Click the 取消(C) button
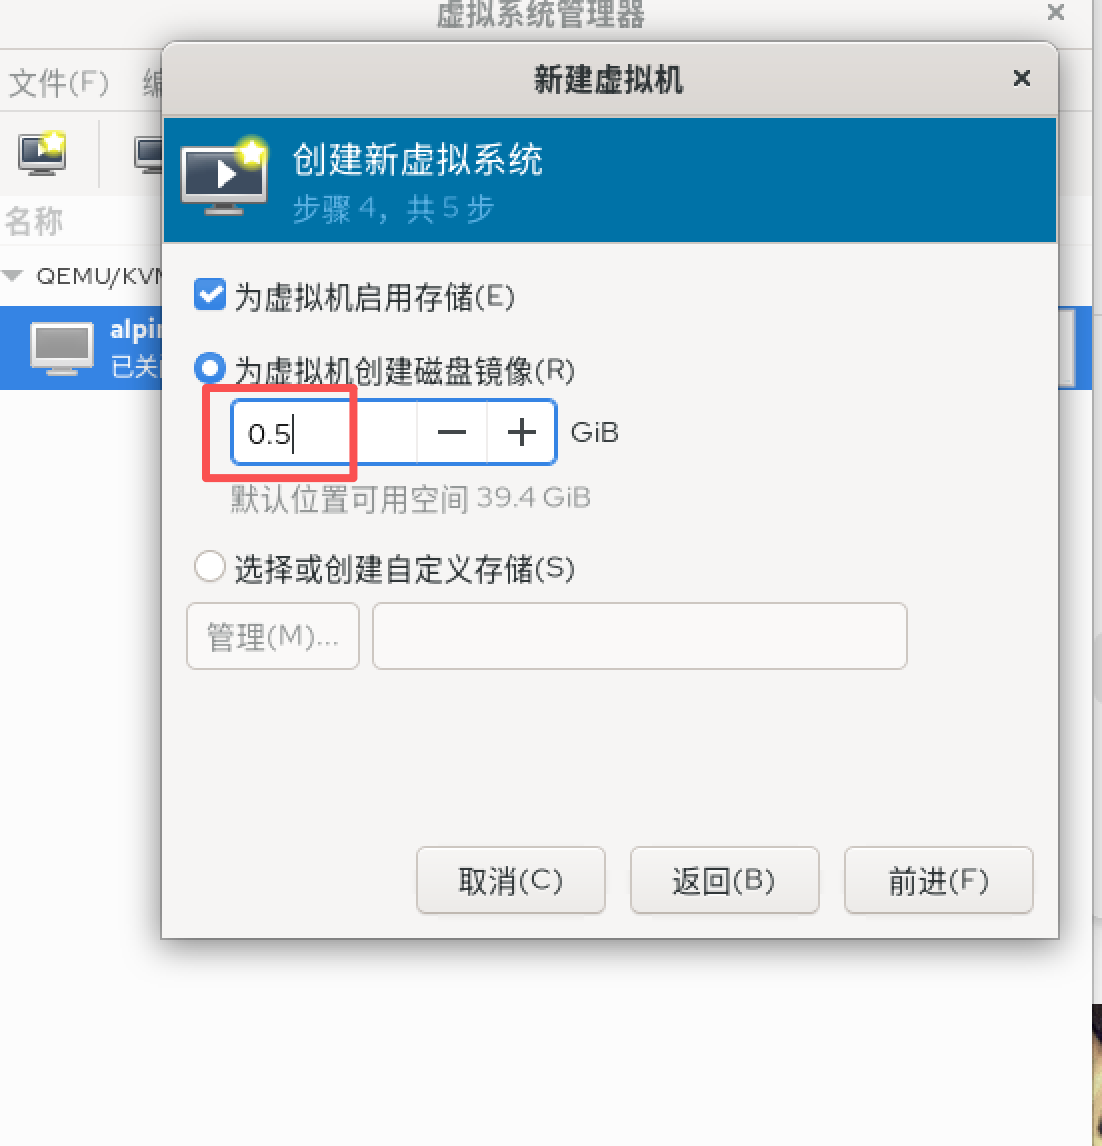The height and width of the screenshot is (1146, 1102). [x=511, y=881]
